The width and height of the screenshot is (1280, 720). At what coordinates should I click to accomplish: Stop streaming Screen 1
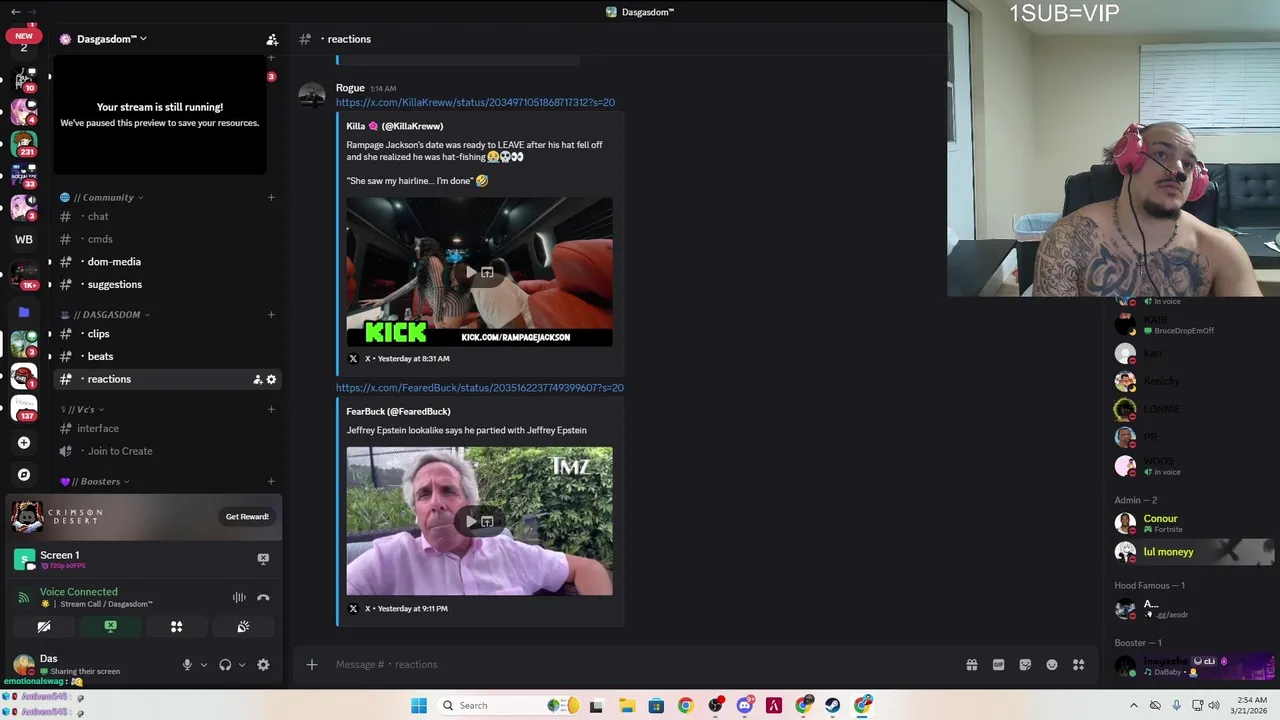[263, 559]
